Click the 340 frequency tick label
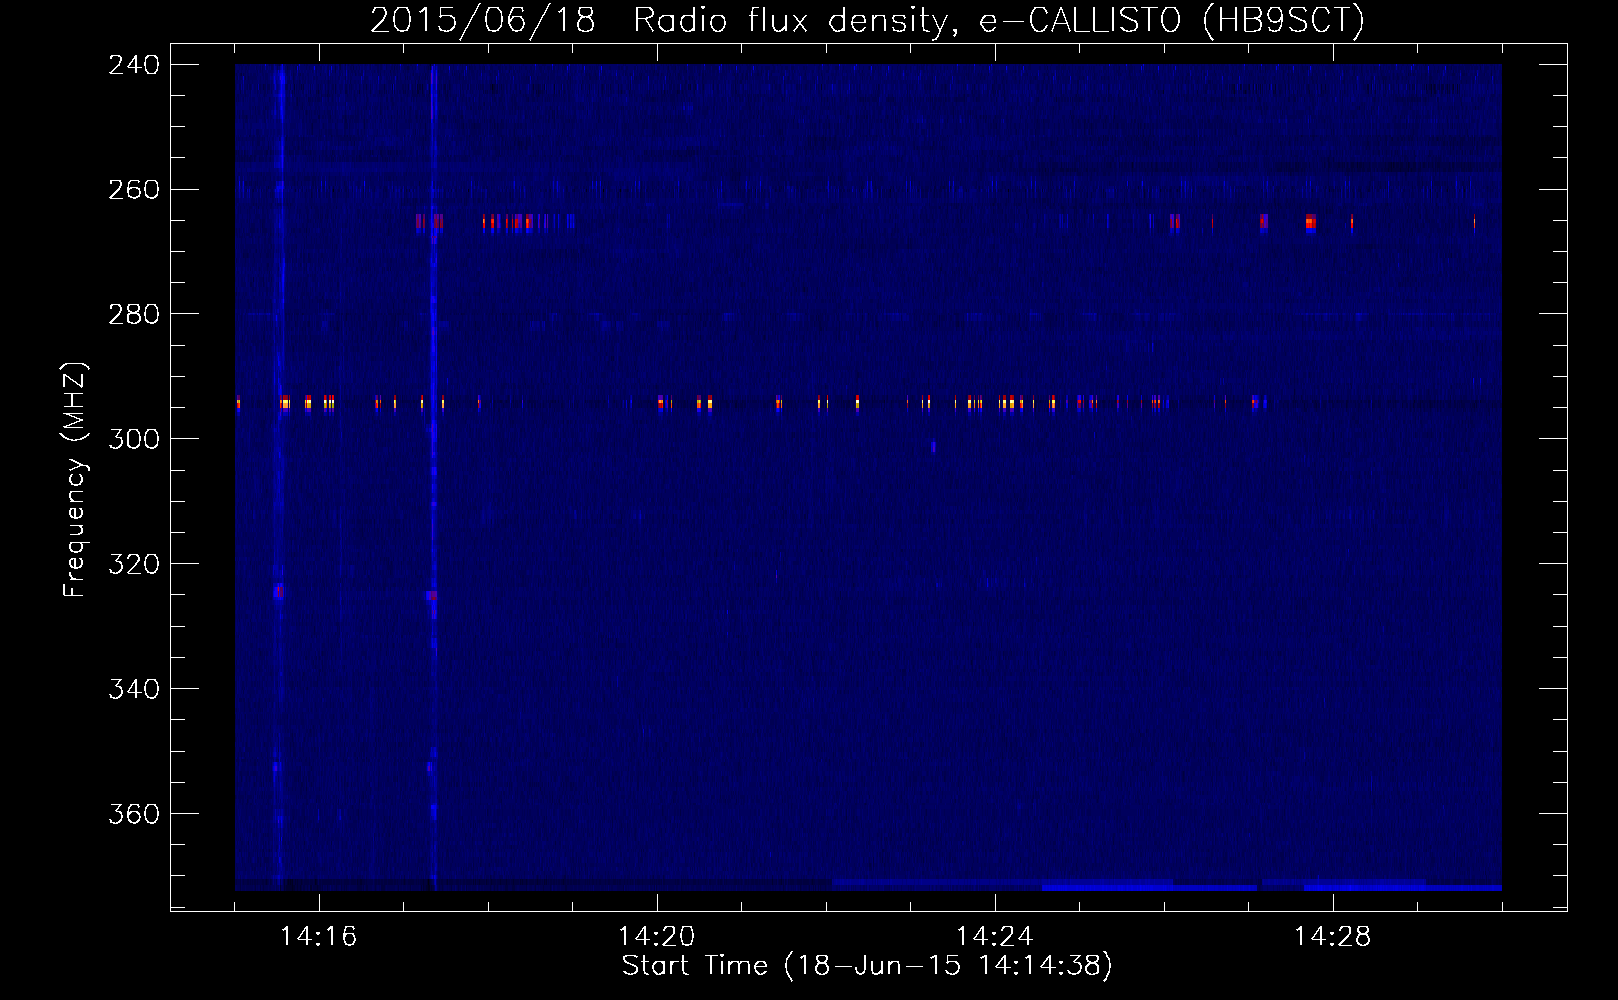1618x1000 pixels. 132,689
